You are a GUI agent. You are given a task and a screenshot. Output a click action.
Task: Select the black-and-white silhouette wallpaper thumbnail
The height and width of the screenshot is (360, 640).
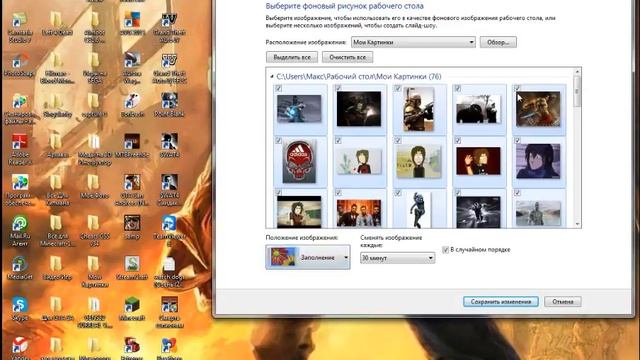click(478, 109)
